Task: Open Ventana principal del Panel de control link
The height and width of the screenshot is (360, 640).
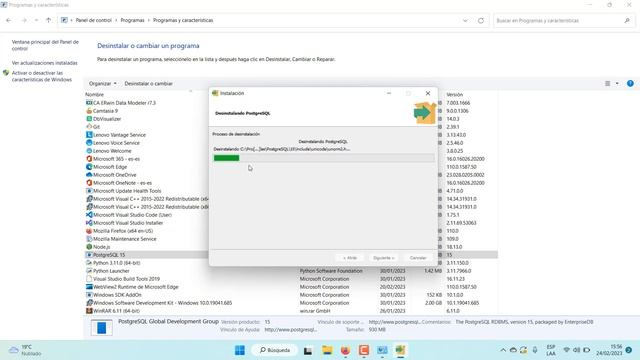Action: click(45, 45)
